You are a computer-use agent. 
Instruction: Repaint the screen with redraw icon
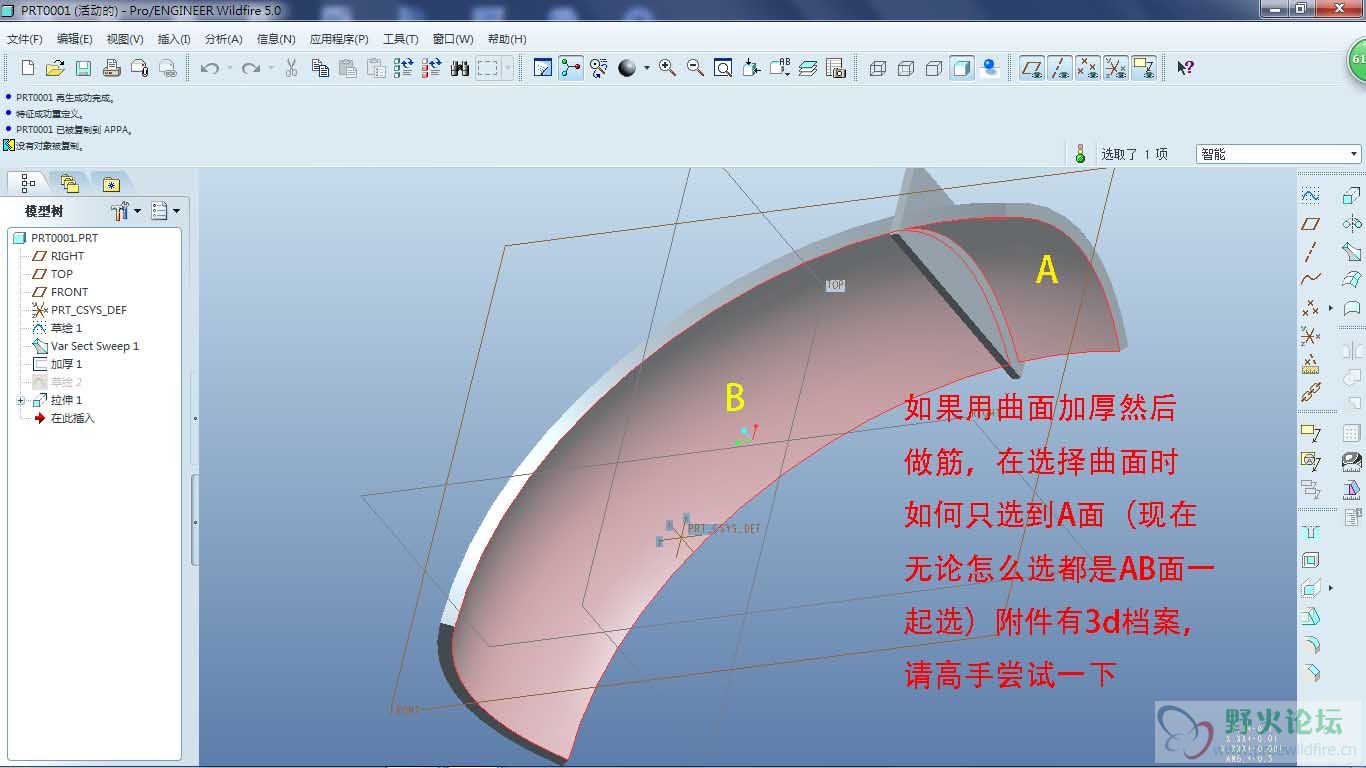coord(543,68)
